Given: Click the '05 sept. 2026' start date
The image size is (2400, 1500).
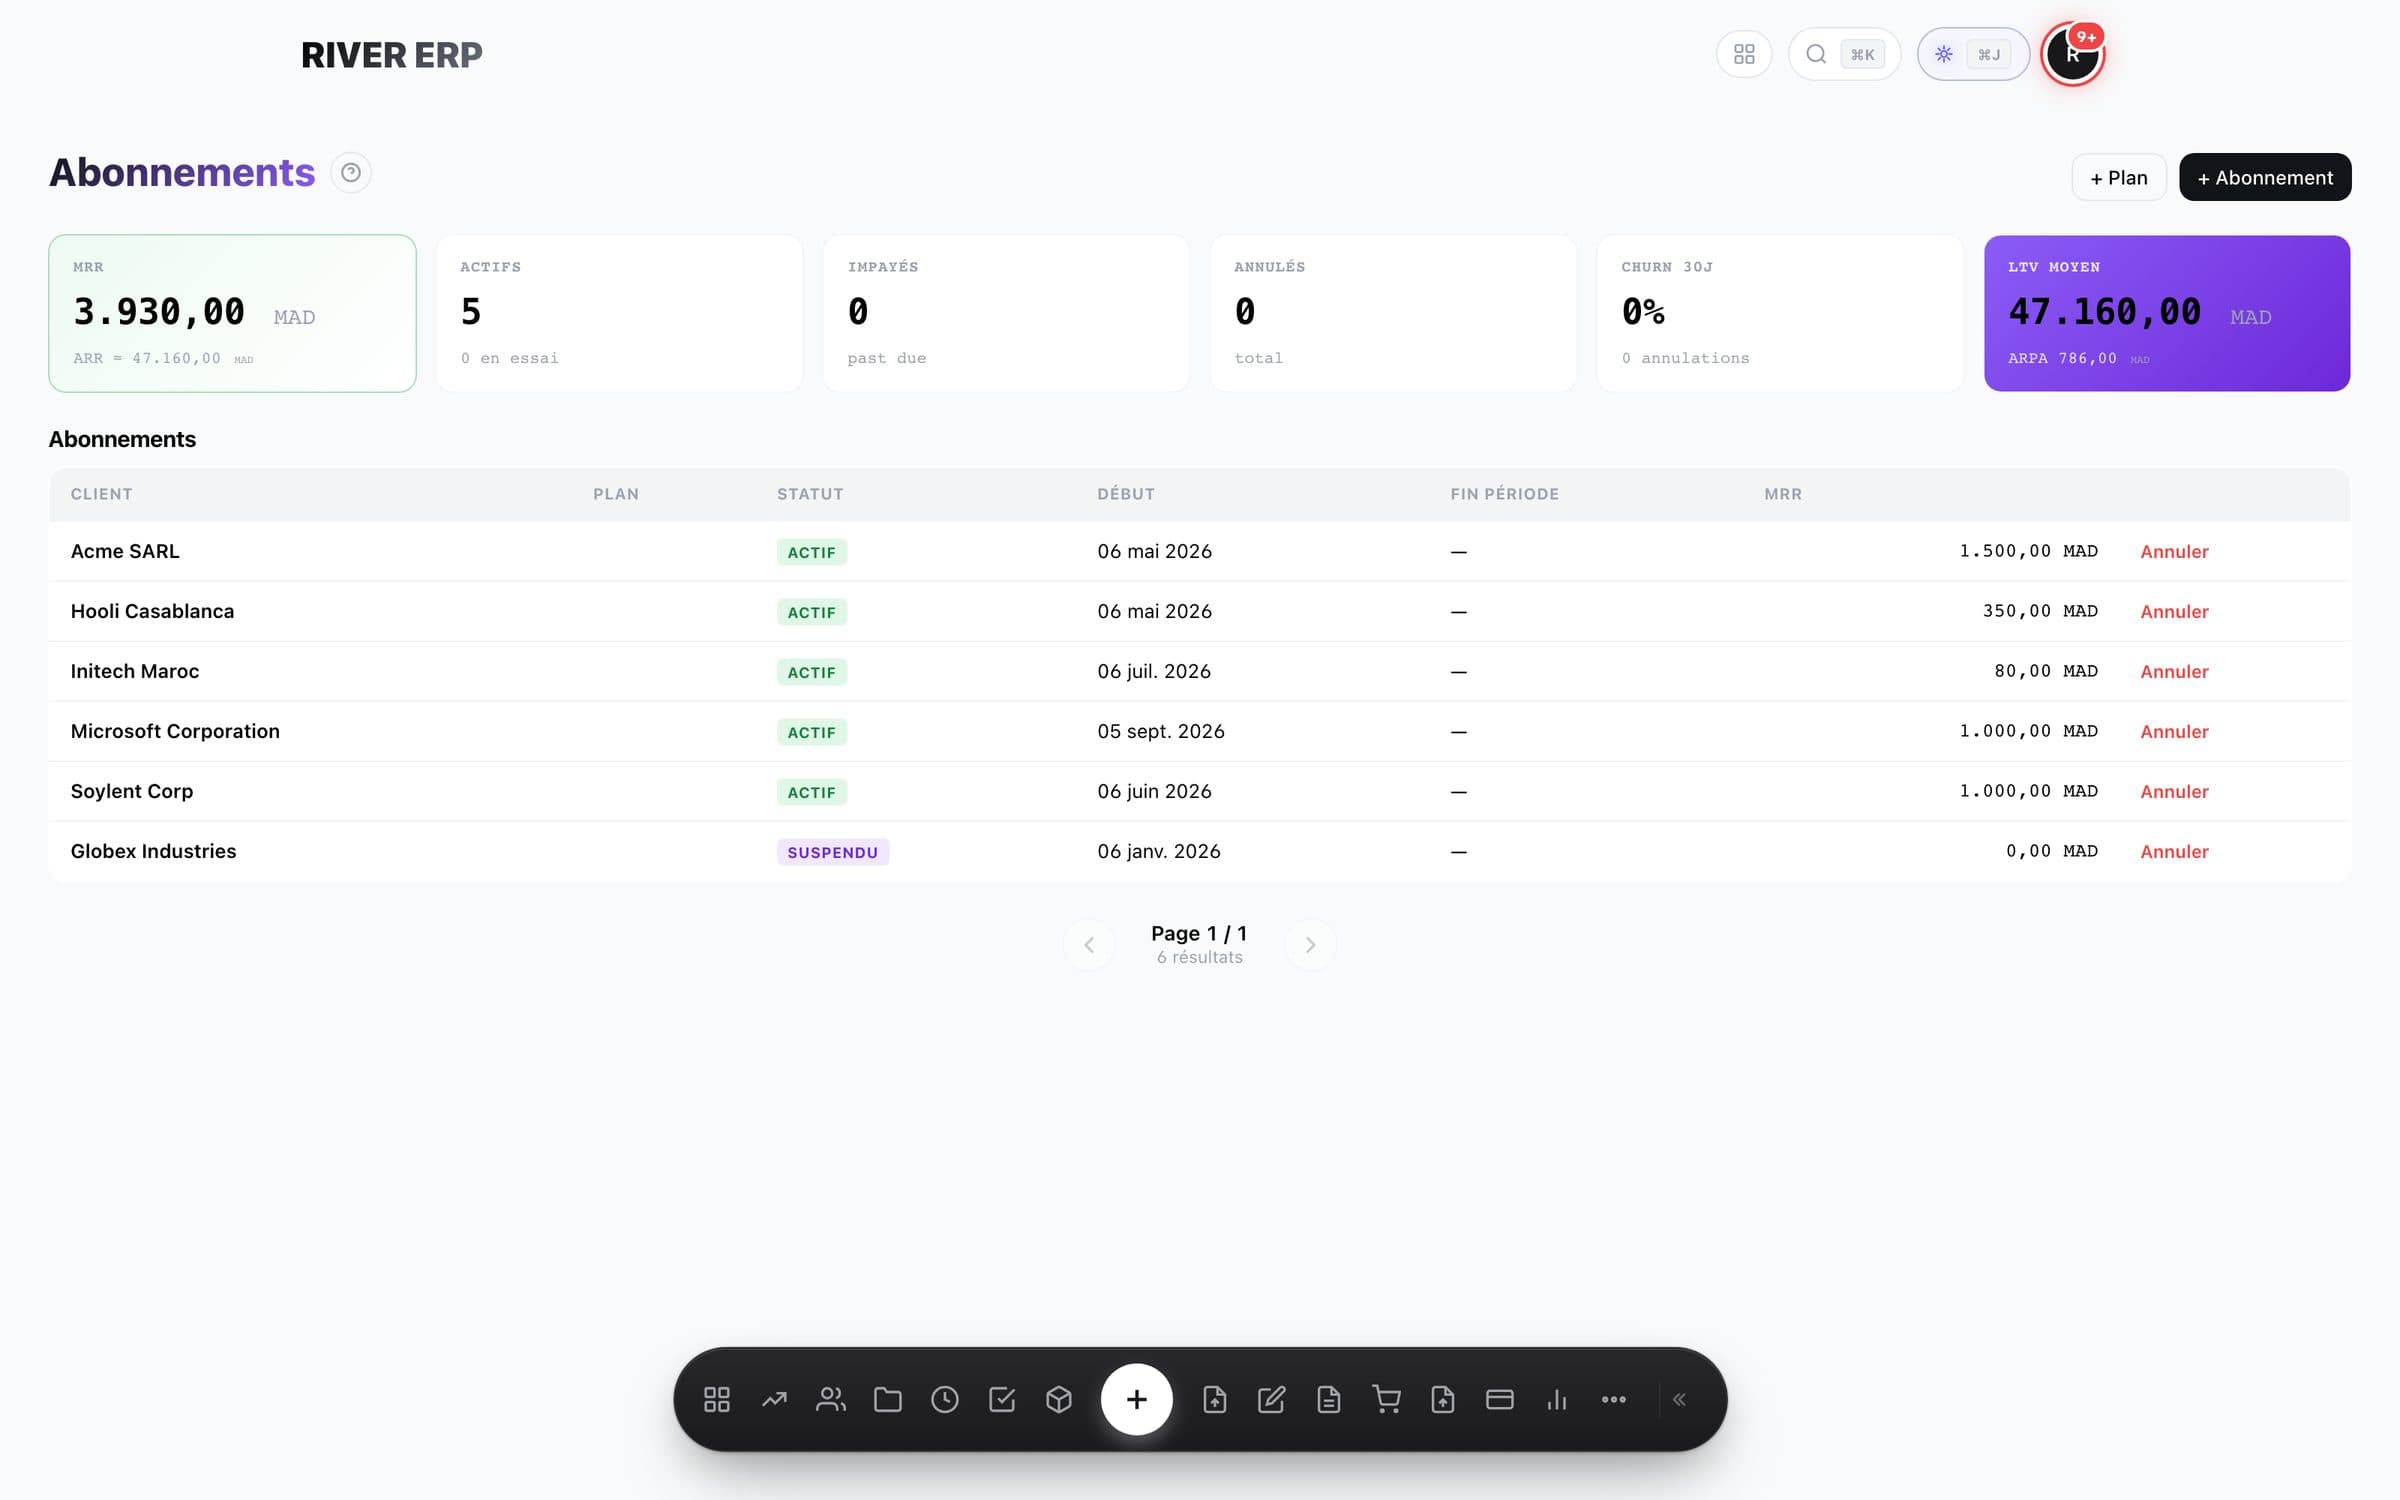Looking at the screenshot, I should [1161, 731].
